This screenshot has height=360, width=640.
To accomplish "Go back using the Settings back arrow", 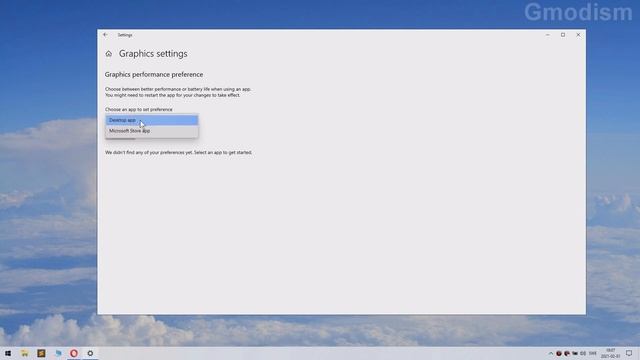I will coord(105,35).
